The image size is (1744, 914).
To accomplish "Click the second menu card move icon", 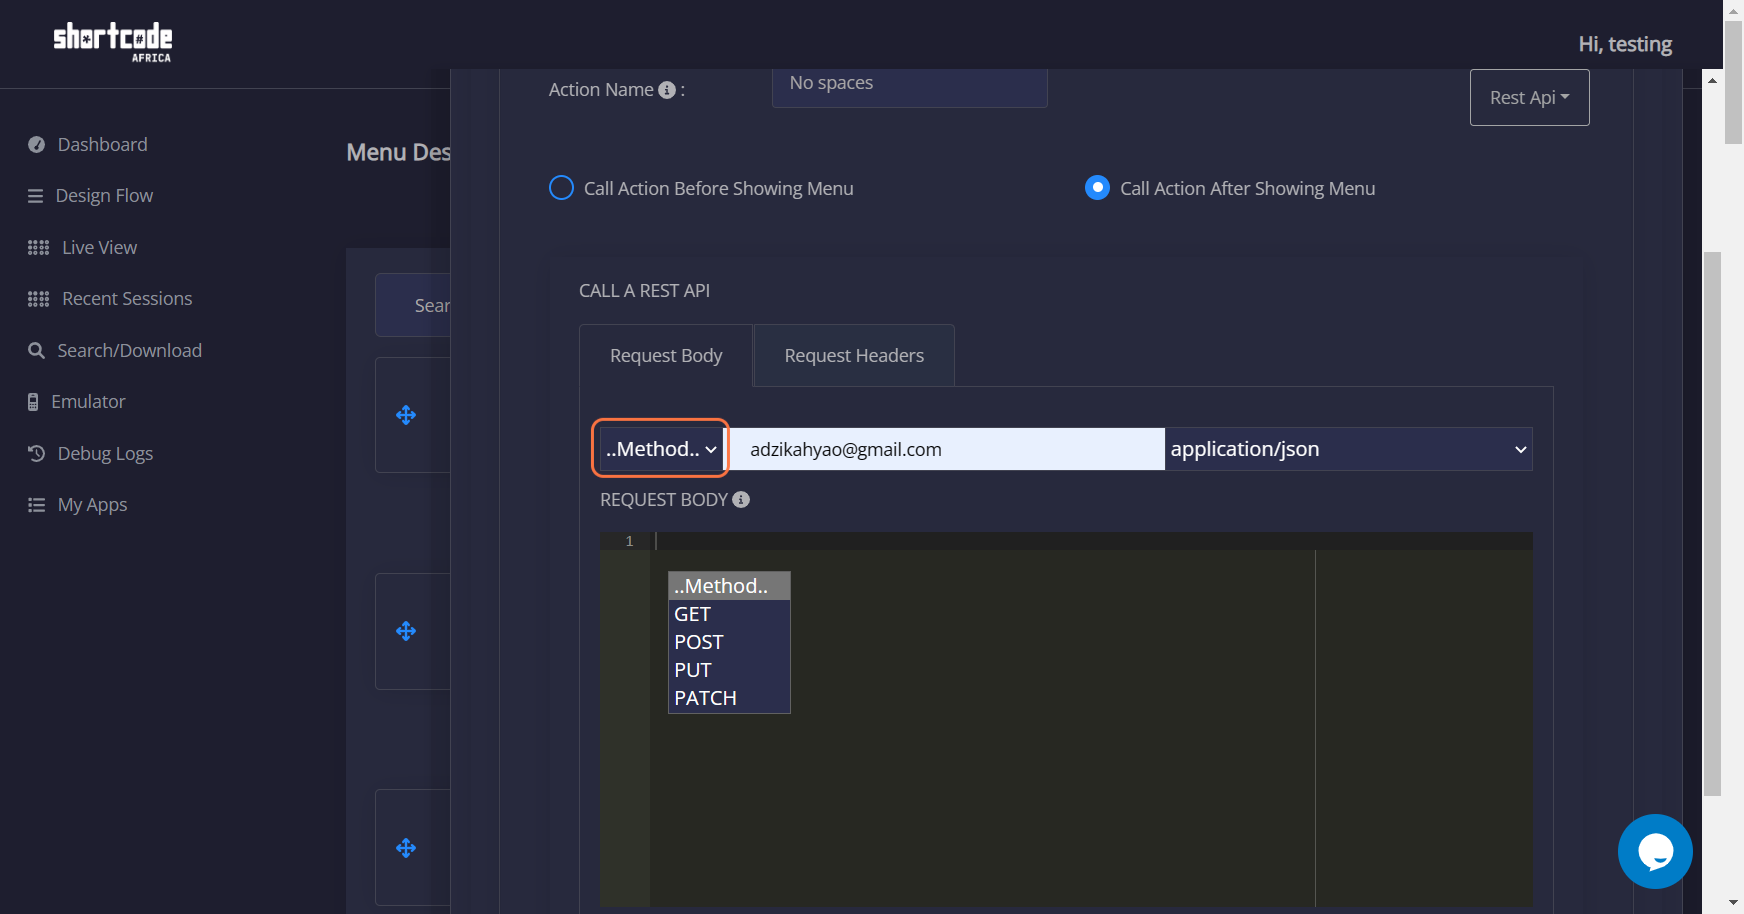I will click(x=406, y=631).
